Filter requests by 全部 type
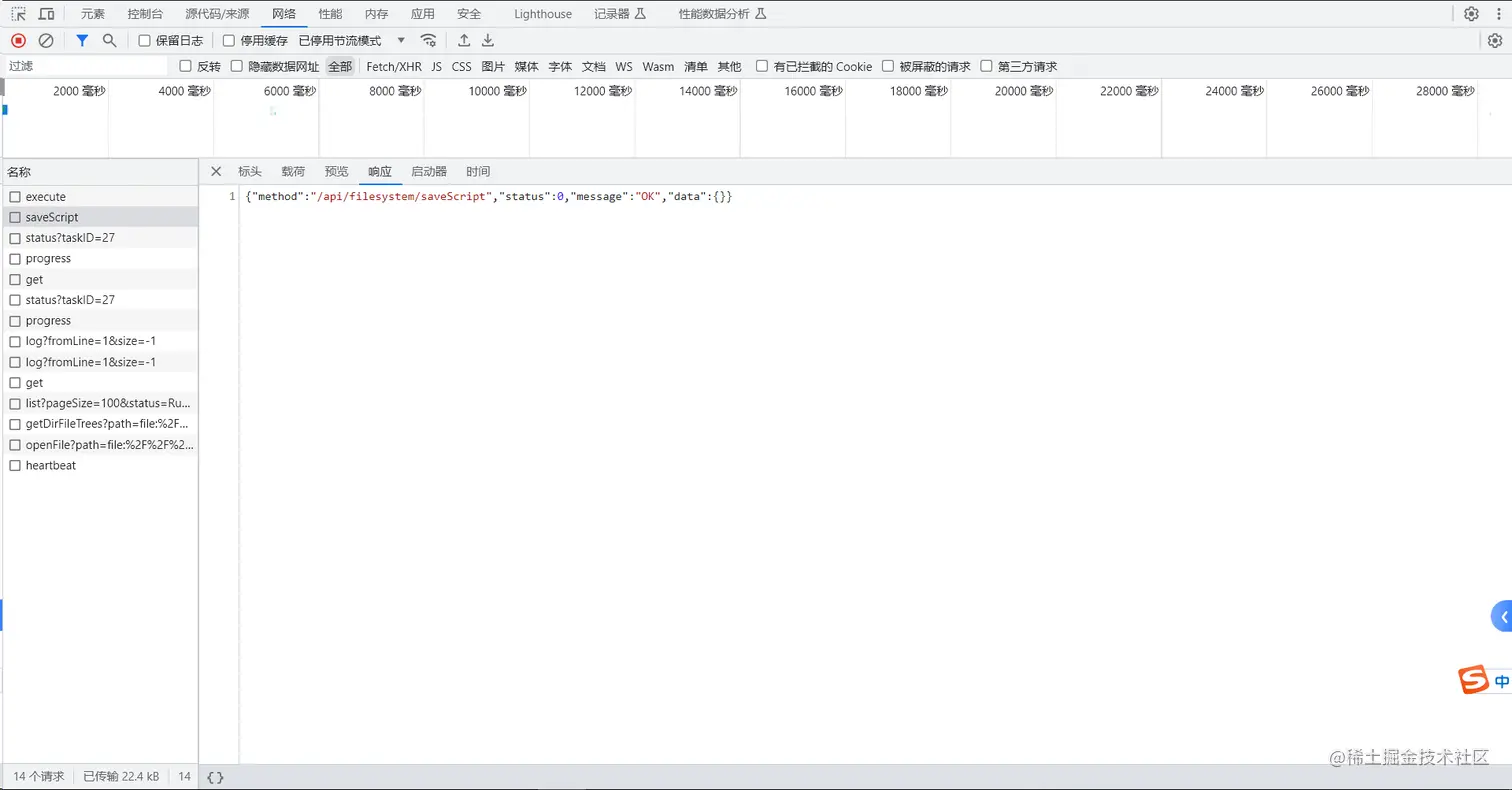The width and height of the screenshot is (1512, 790). pos(340,66)
